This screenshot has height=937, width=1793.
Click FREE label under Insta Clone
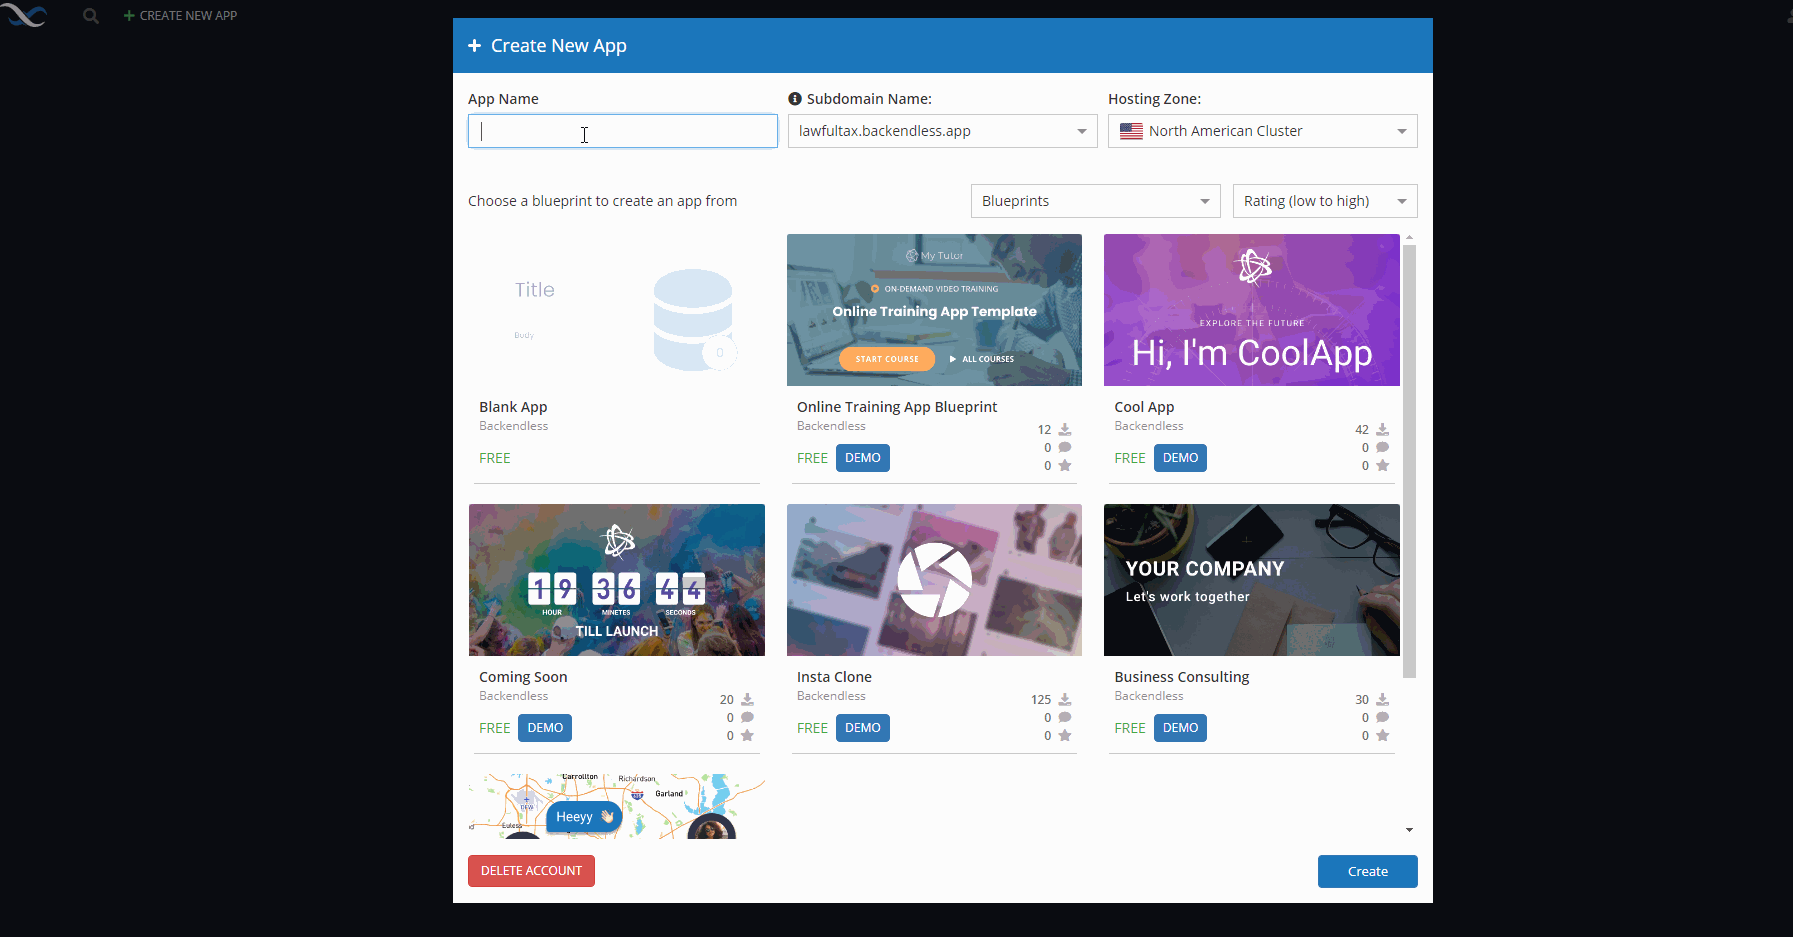click(812, 728)
